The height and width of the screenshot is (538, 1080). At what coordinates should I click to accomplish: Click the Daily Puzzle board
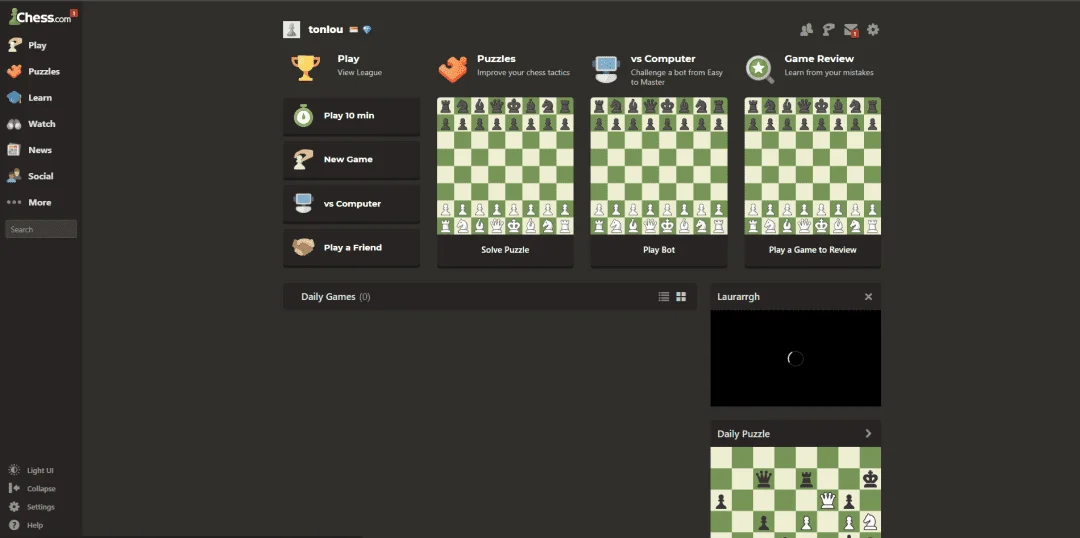point(796,493)
